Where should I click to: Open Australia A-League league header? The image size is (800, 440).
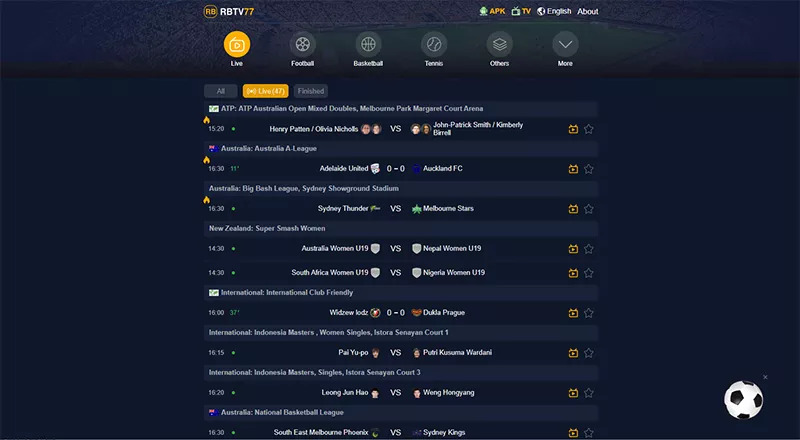point(401,149)
